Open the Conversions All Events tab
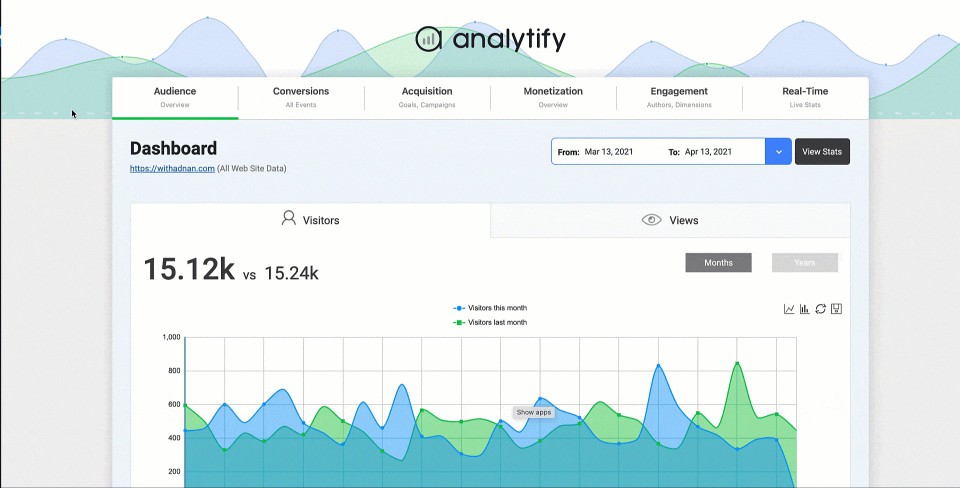Viewport: 960px width, 488px height. [301, 97]
